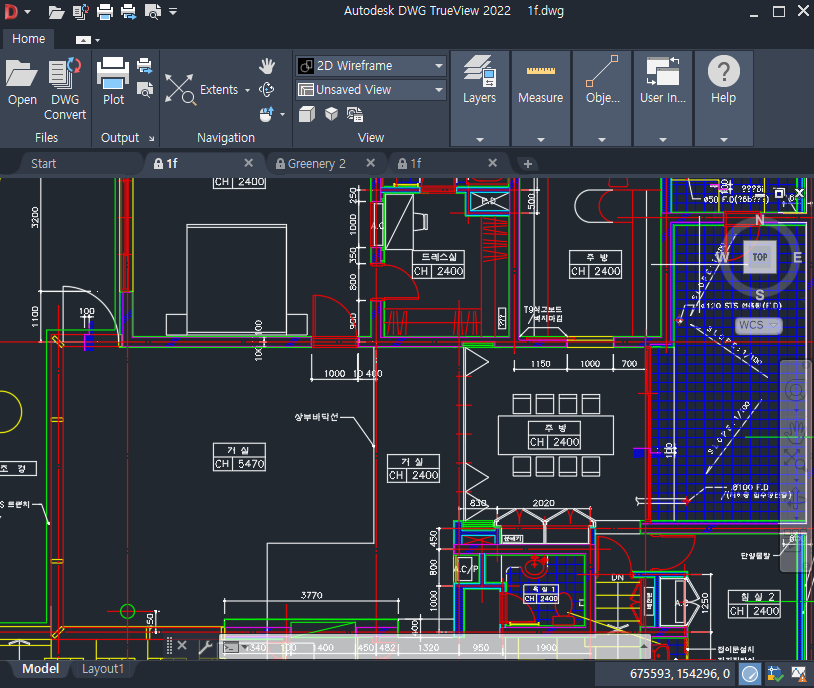Open the Extents zoom options dropdown arrow
The width and height of the screenshot is (814, 688).
tap(248, 90)
